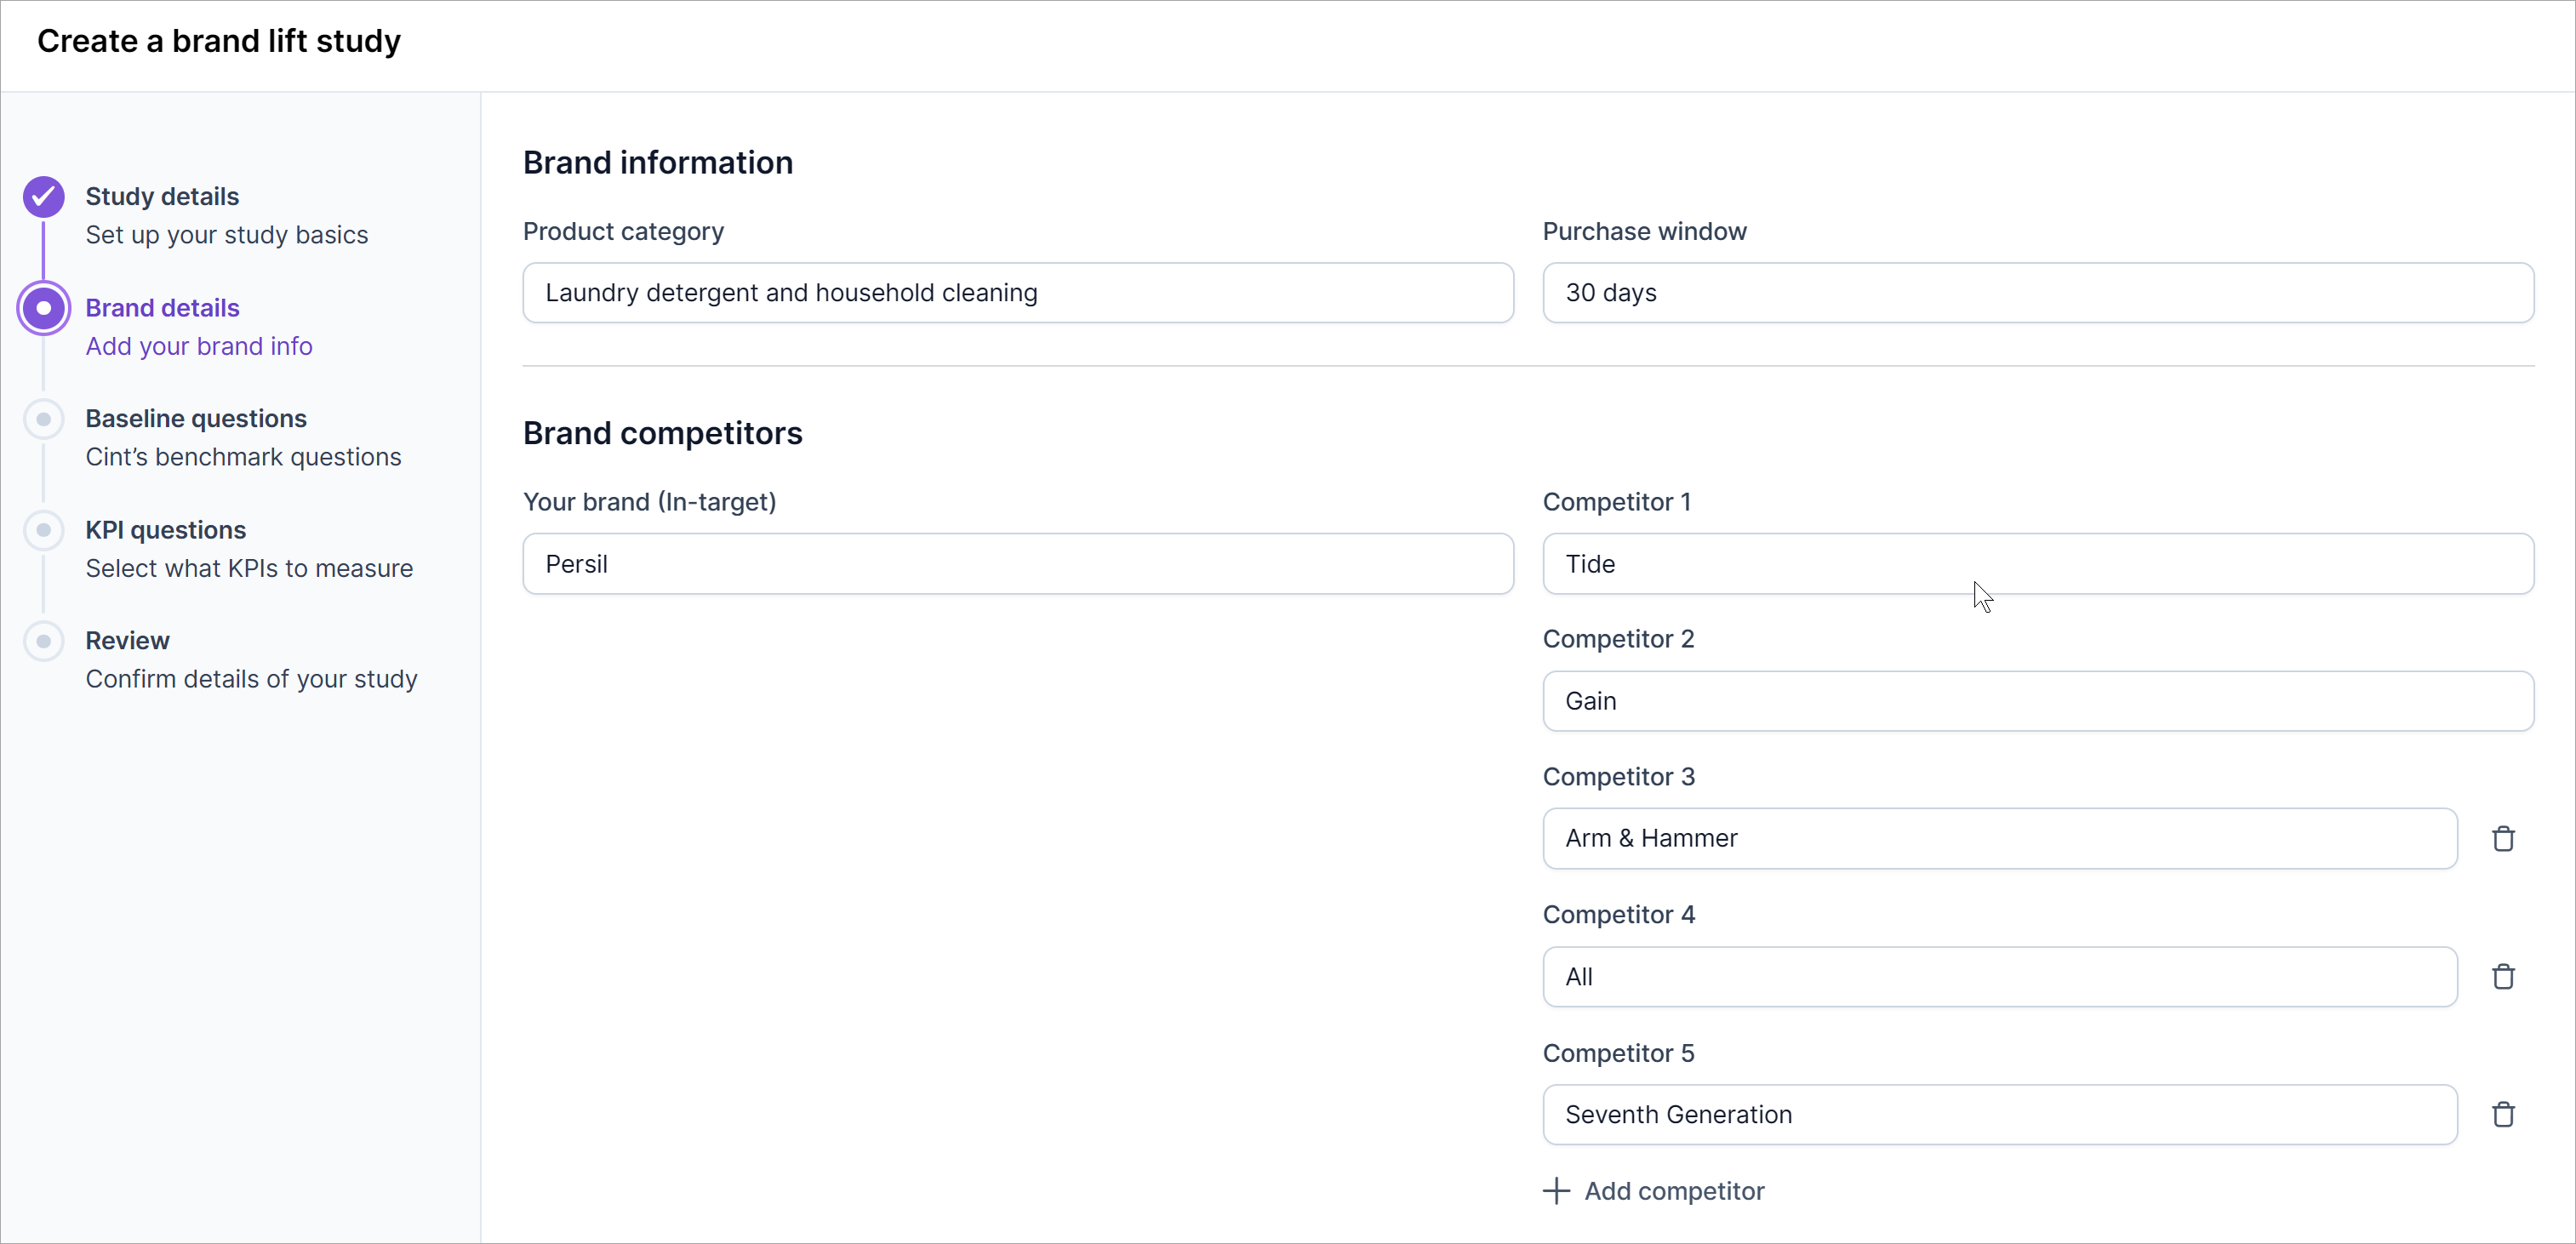Click the Study details completed checkmark icon
2576x1244 pixels.
point(44,197)
